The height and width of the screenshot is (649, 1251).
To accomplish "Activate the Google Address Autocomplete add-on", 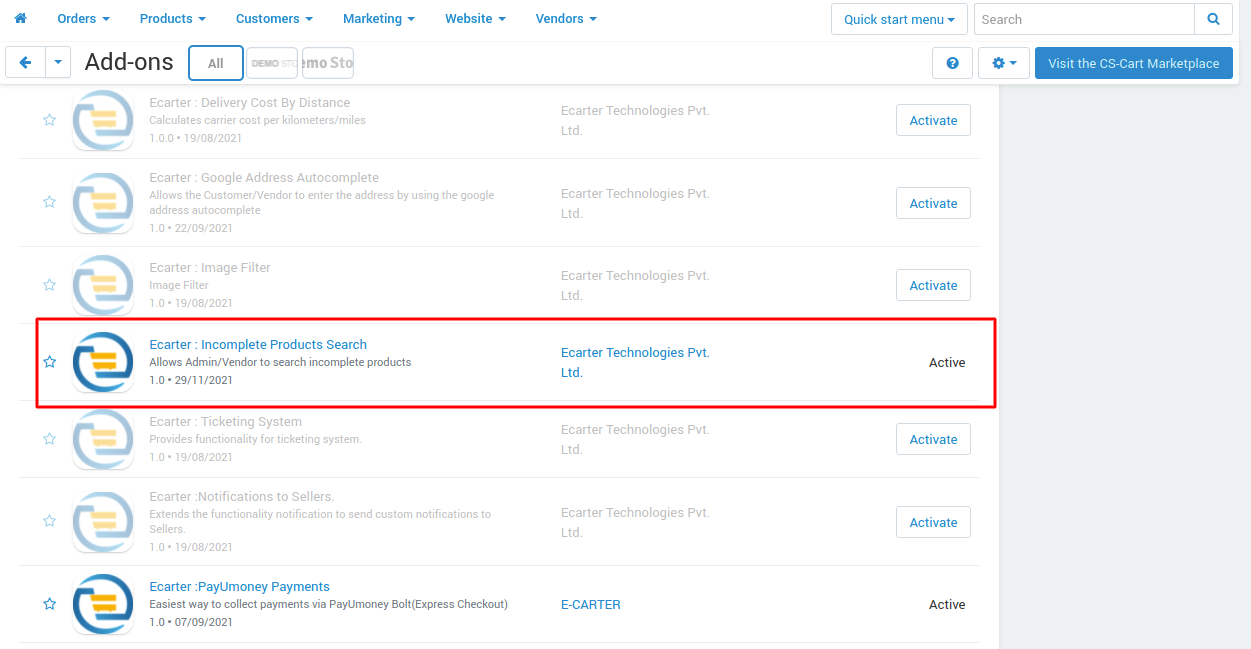I will (x=933, y=203).
